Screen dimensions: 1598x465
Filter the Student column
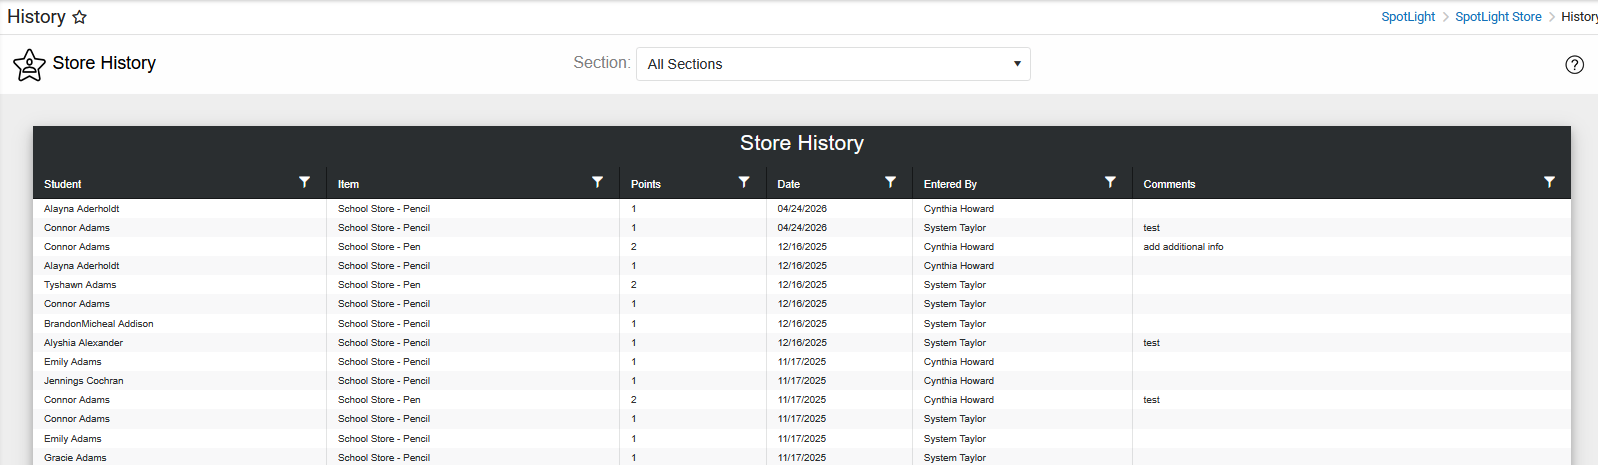(x=305, y=182)
